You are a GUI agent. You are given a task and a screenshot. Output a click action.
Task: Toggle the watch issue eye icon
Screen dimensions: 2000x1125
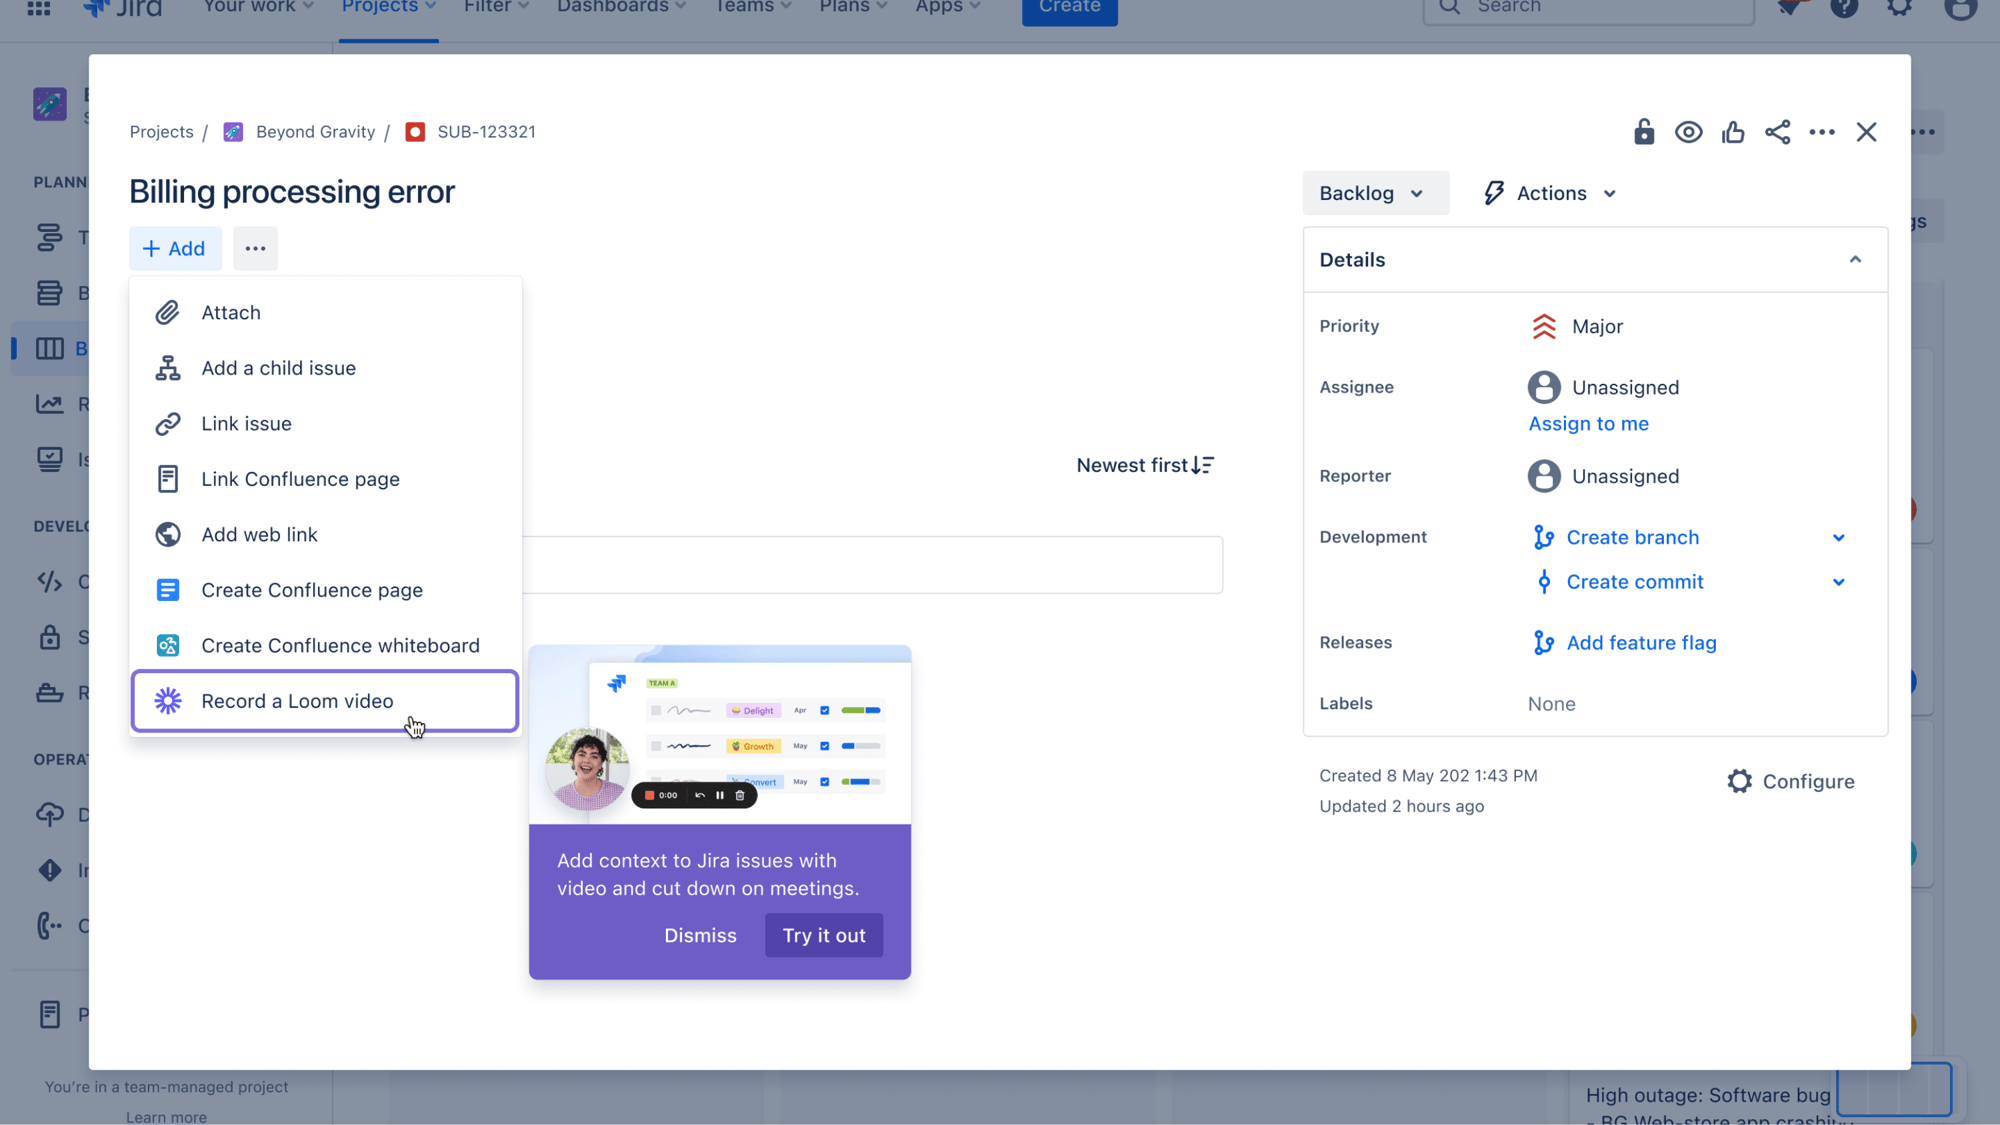(x=1688, y=132)
